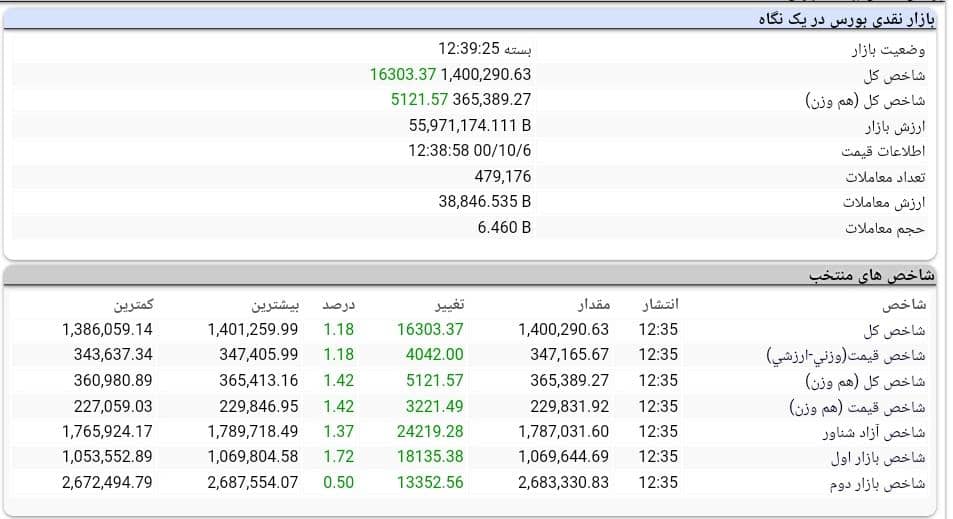953x519 pixels.
Task: Click the 'وضعیت بازار' label
Action: pos(888,50)
